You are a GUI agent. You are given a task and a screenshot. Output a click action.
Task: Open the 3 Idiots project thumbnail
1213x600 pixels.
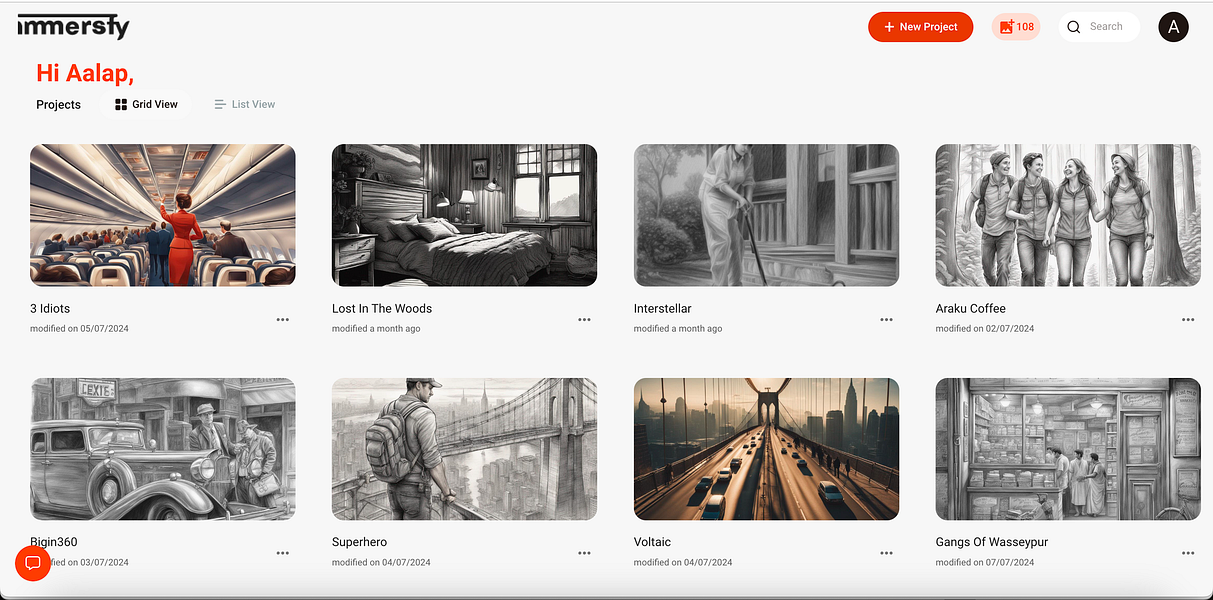click(x=163, y=215)
